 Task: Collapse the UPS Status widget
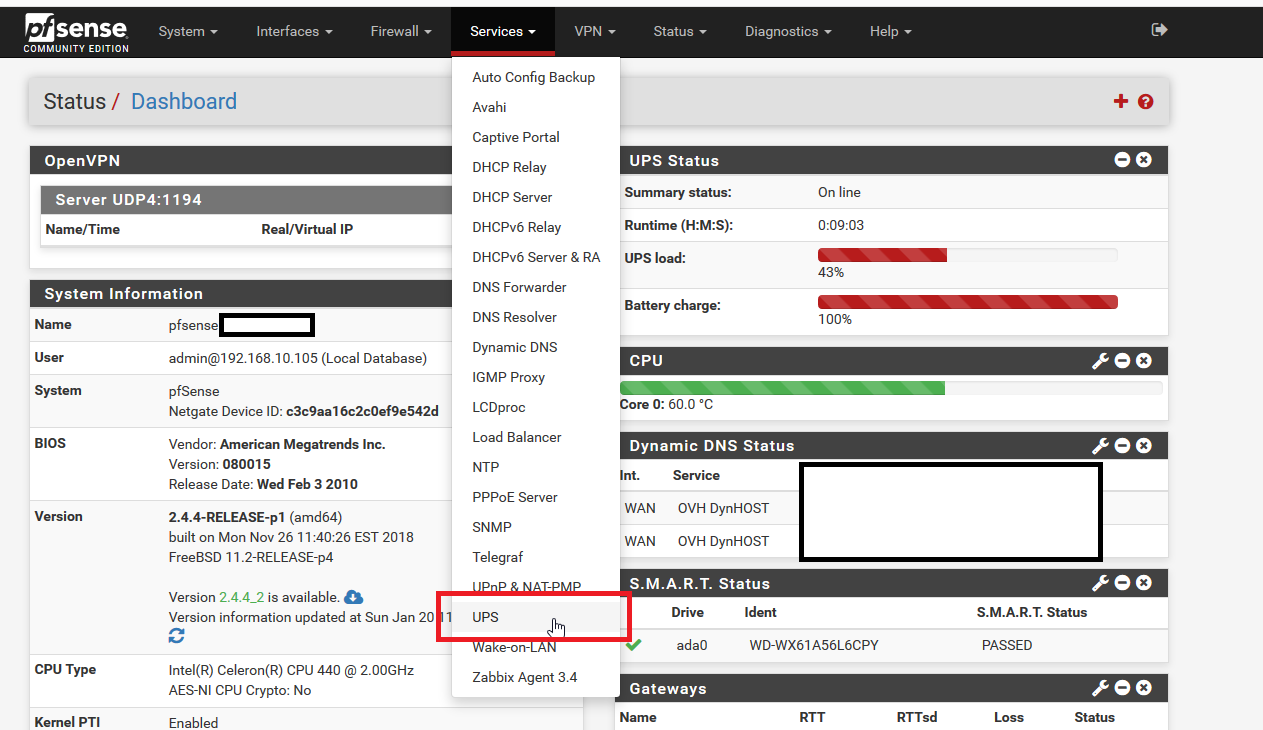(x=1122, y=160)
